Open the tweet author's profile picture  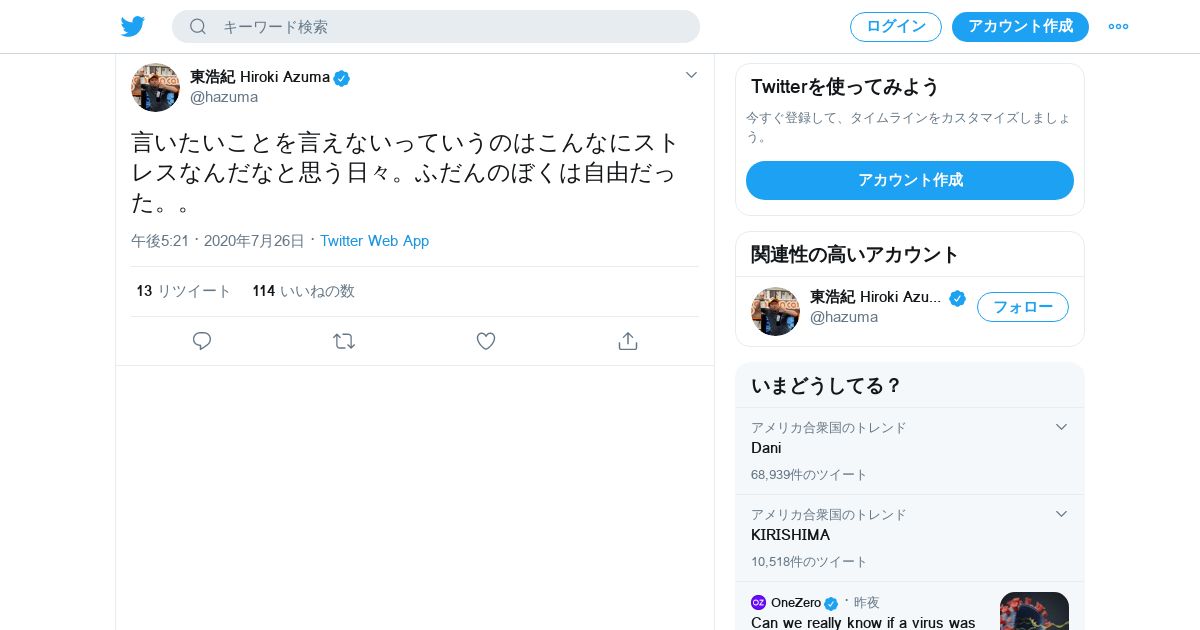click(155, 87)
